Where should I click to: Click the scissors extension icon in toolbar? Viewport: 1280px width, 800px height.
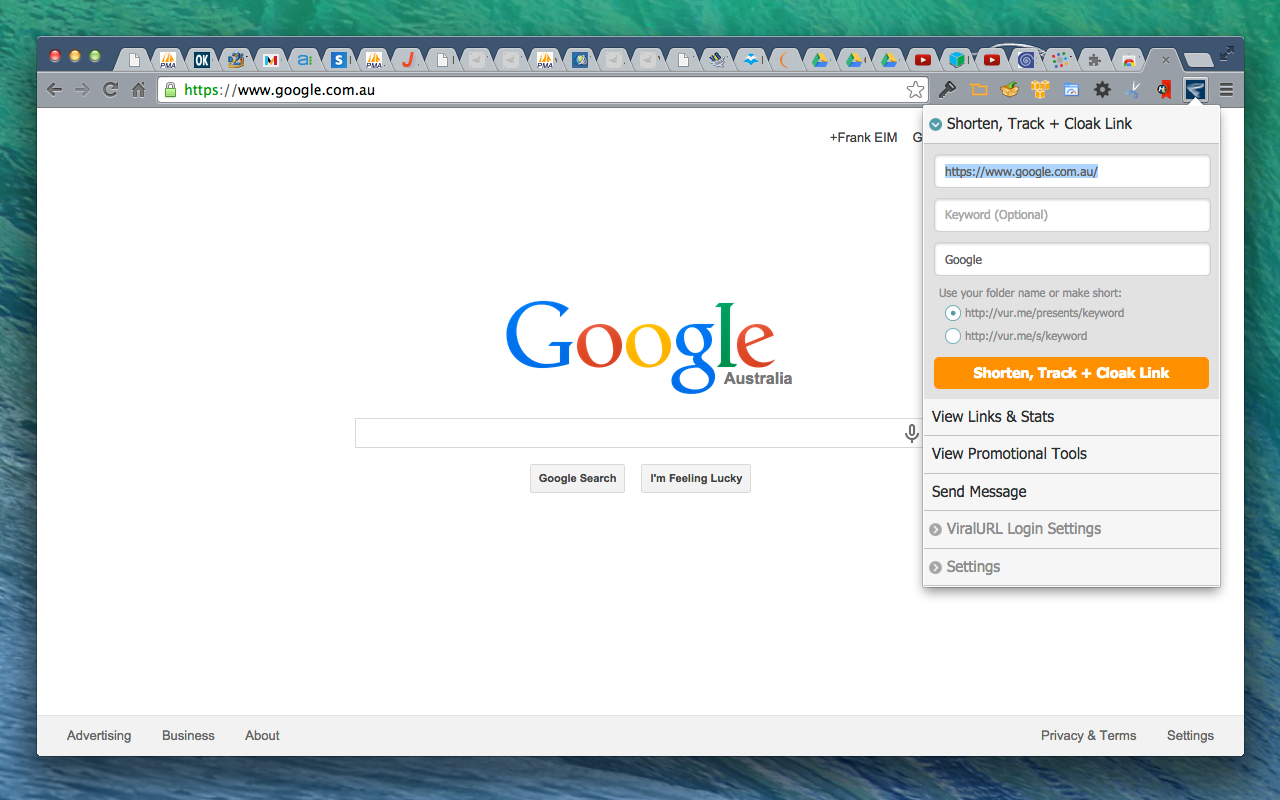(x=1132, y=89)
